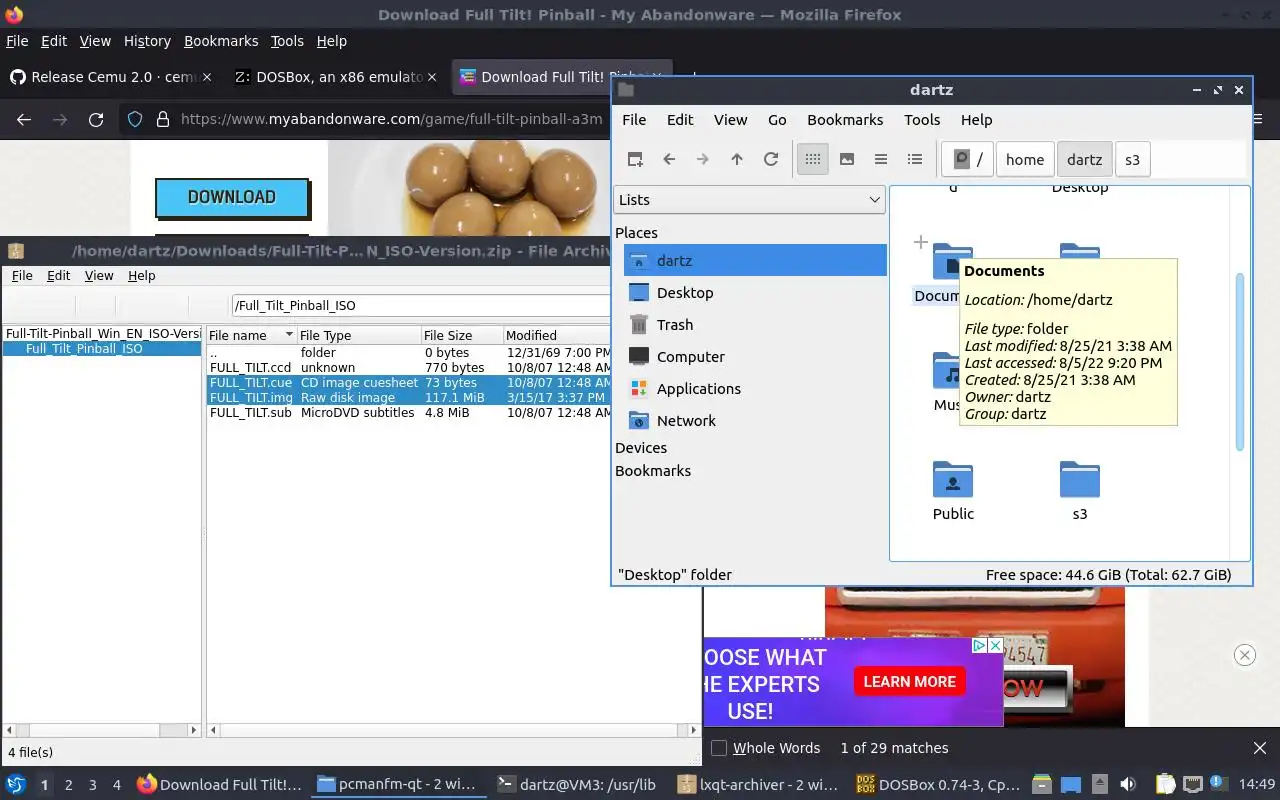The image size is (1280, 800).
Task: Click LEARN MORE in the advertisement
Action: tap(910, 681)
